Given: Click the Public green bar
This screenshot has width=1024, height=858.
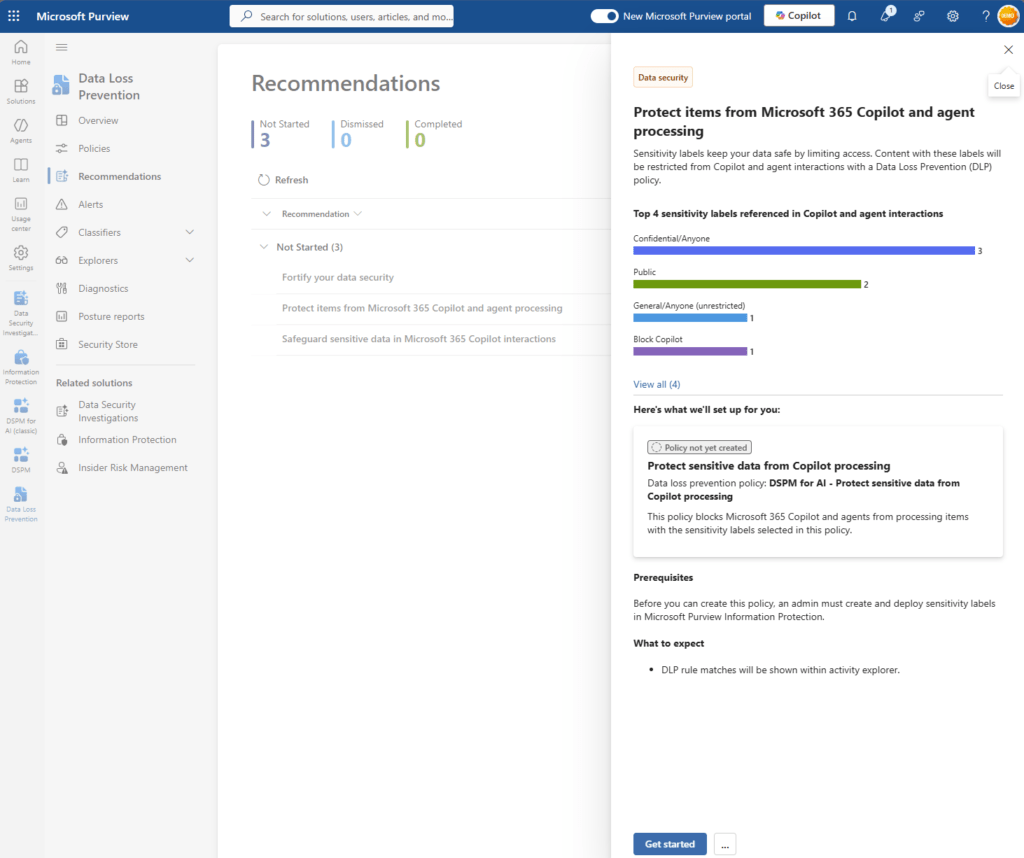Looking at the screenshot, I should [747, 284].
